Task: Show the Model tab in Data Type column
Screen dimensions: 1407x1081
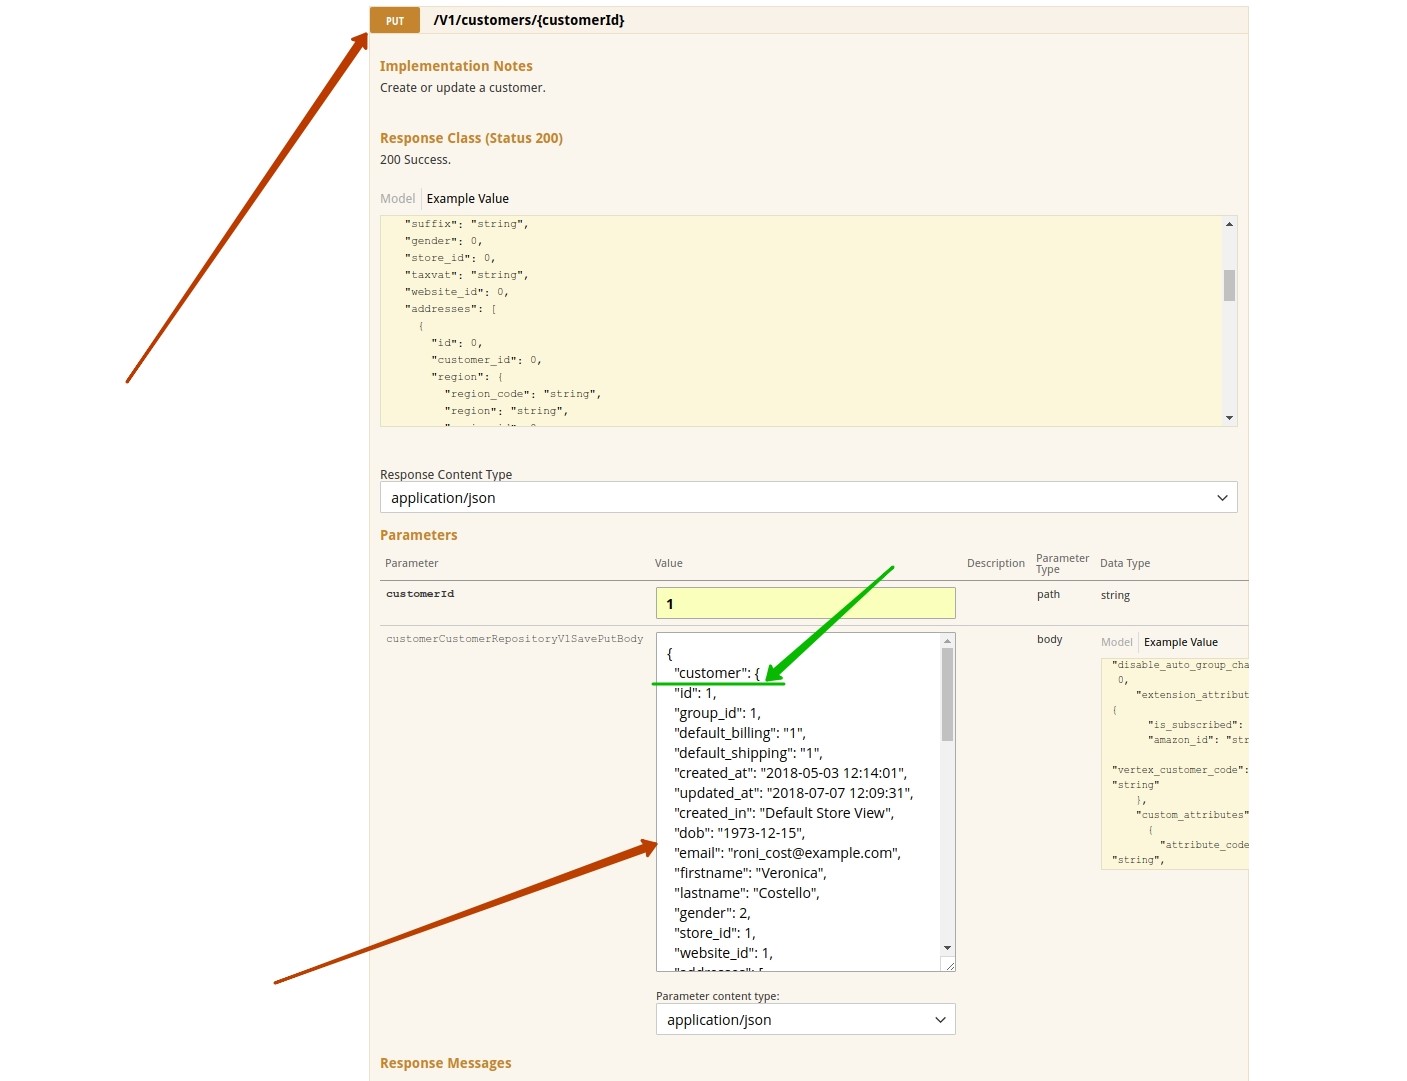Action: (x=1116, y=642)
